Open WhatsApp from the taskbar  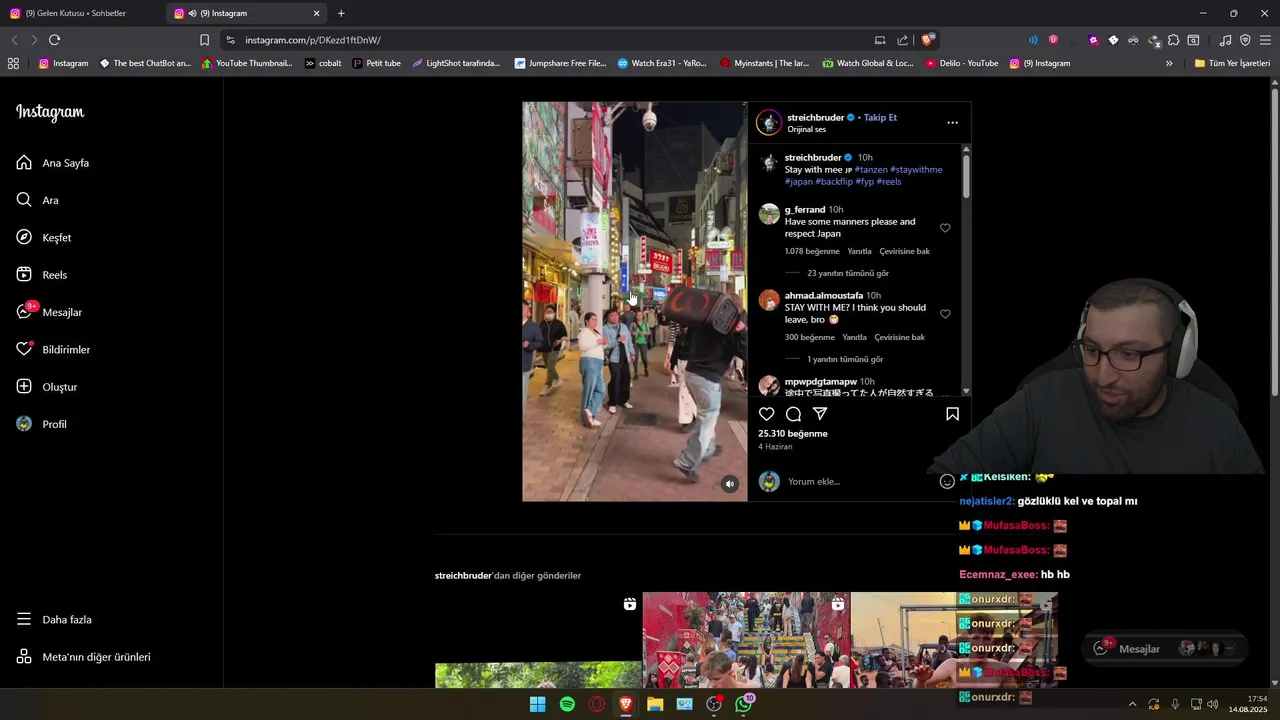(743, 704)
